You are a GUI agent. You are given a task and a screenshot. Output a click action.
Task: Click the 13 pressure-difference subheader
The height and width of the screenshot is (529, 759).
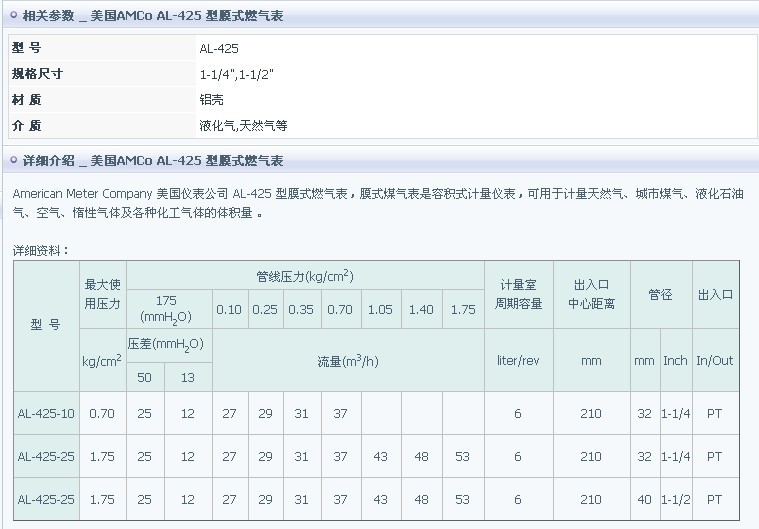point(188,377)
